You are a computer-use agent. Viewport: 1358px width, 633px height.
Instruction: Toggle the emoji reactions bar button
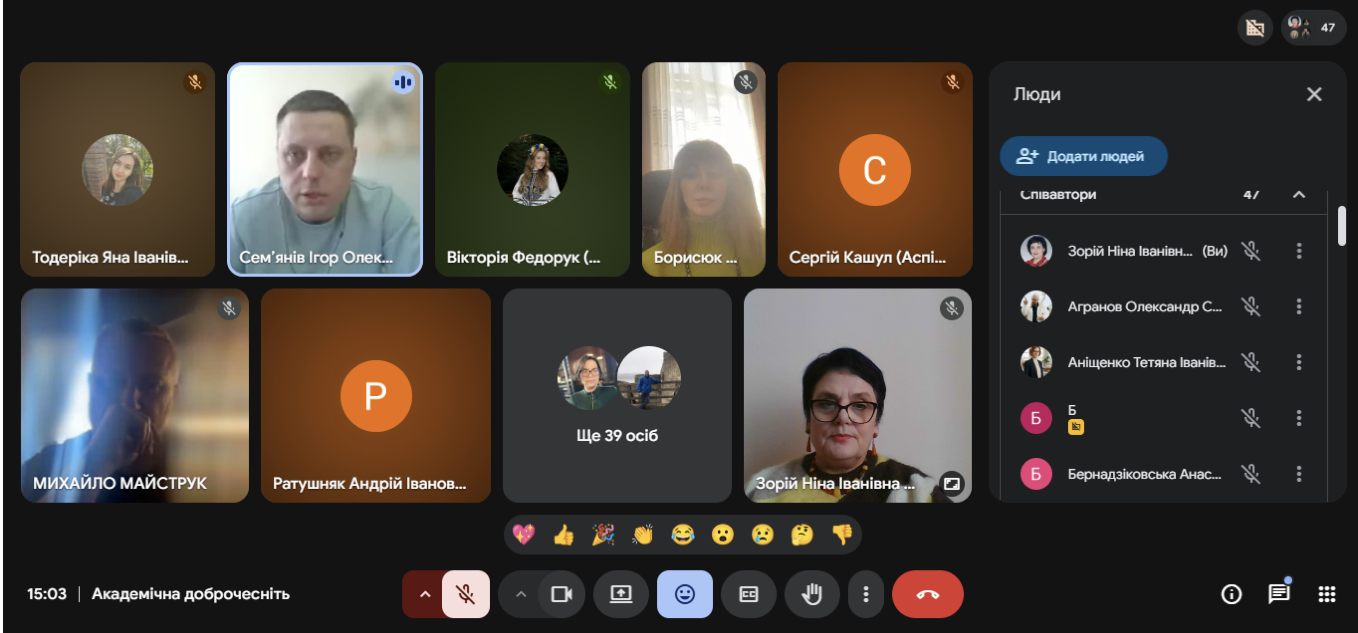[684, 594]
